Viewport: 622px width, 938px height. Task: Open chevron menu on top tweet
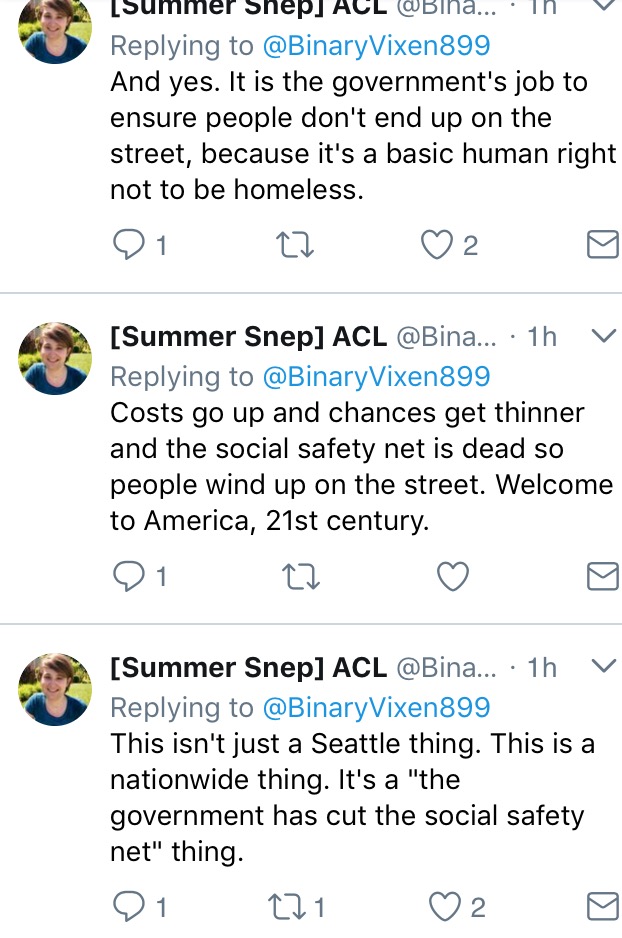[x=603, y=5]
